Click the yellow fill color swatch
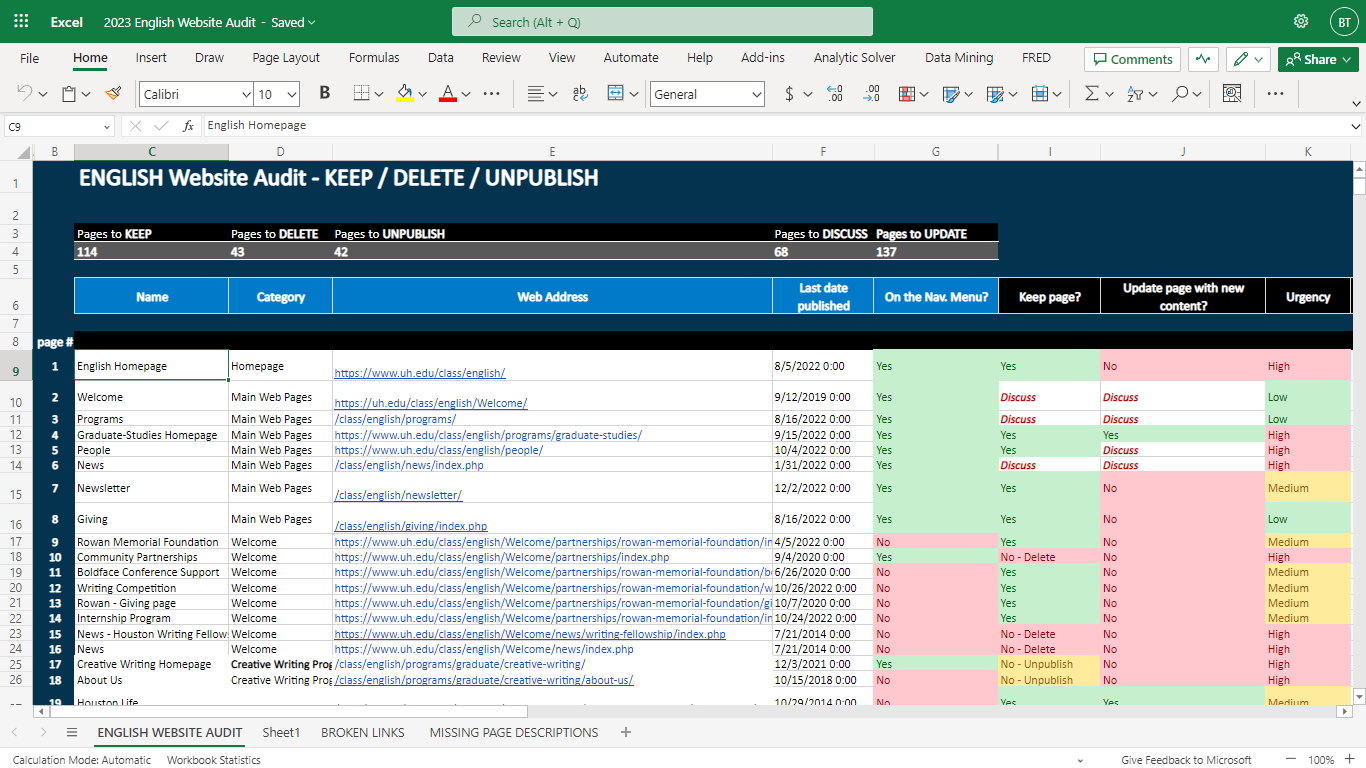The height and width of the screenshot is (768, 1366). click(x=405, y=94)
